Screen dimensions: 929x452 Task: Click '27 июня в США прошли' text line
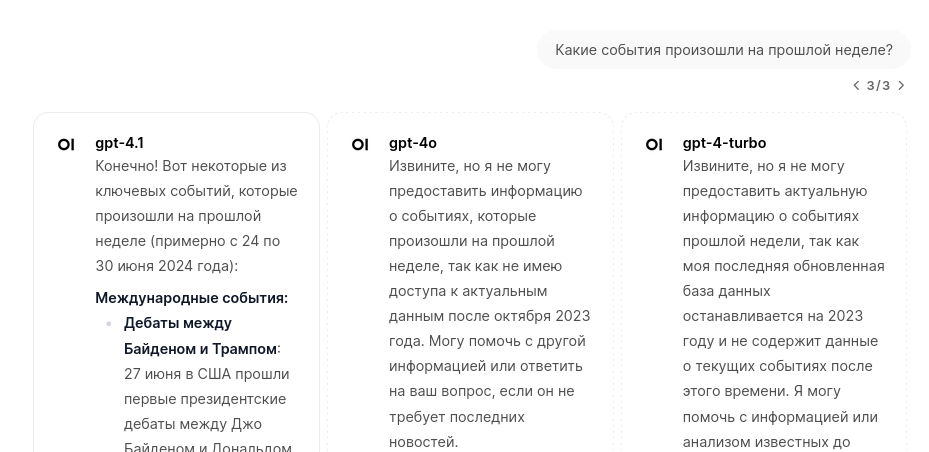pos(207,374)
